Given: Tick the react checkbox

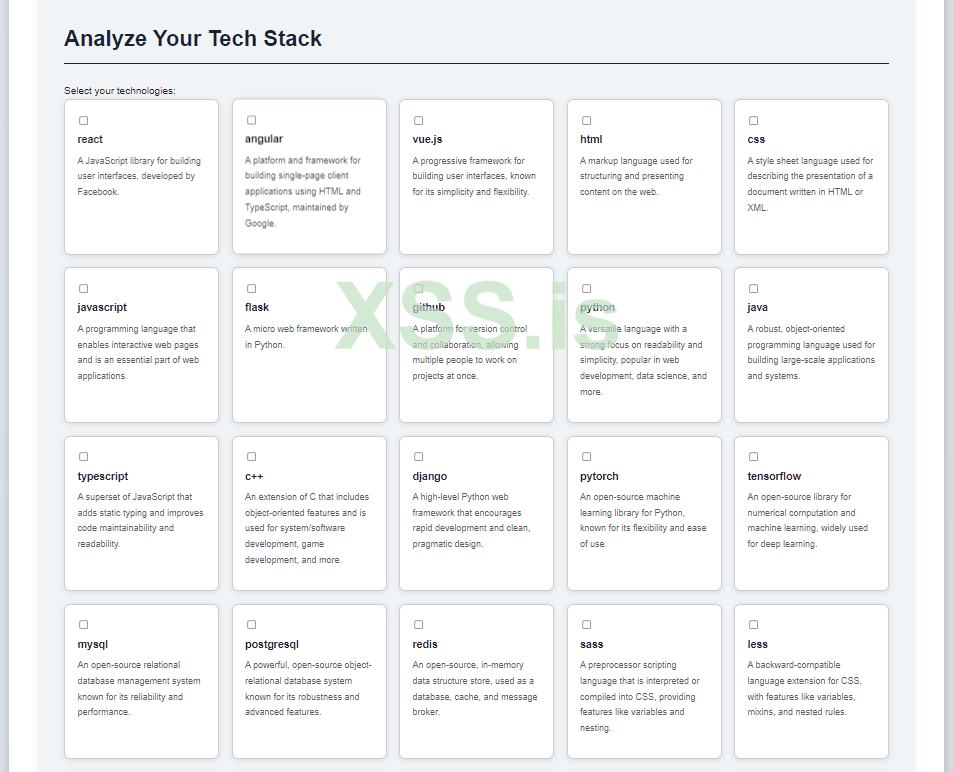Looking at the screenshot, I should click(84, 120).
